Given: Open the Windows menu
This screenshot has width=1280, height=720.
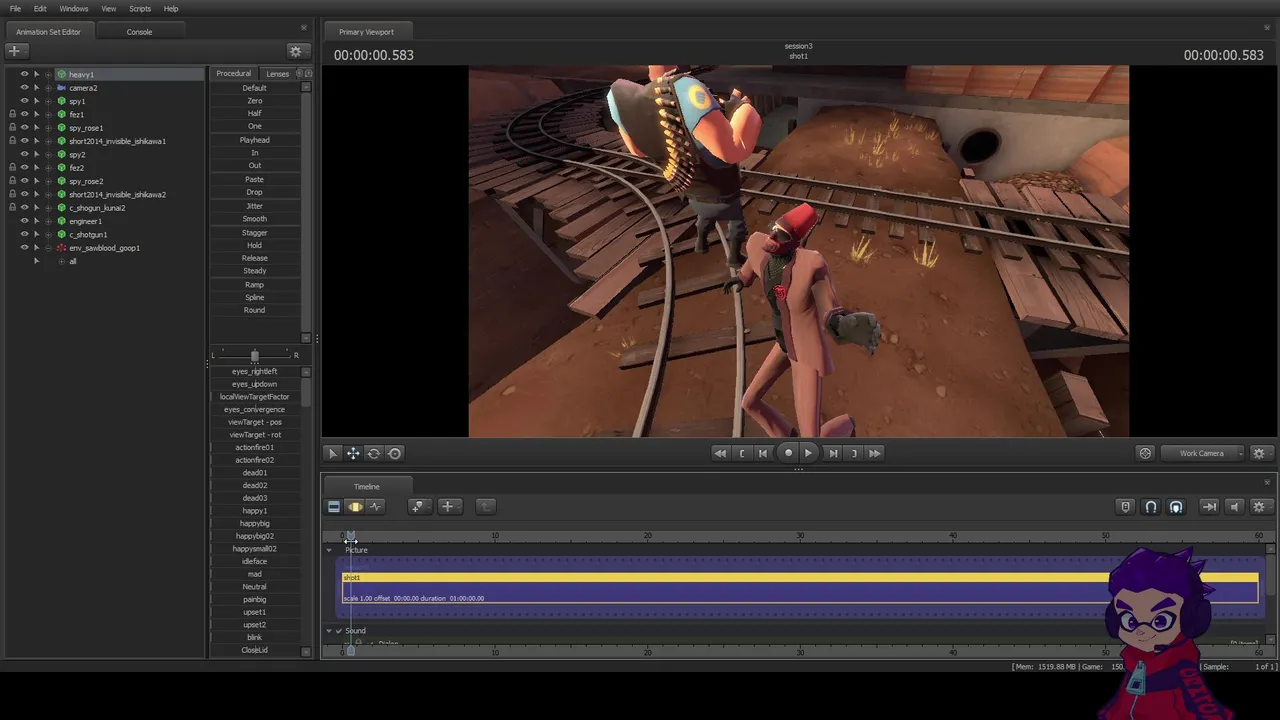Looking at the screenshot, I should pyautogui.click(x=73, y=9).
